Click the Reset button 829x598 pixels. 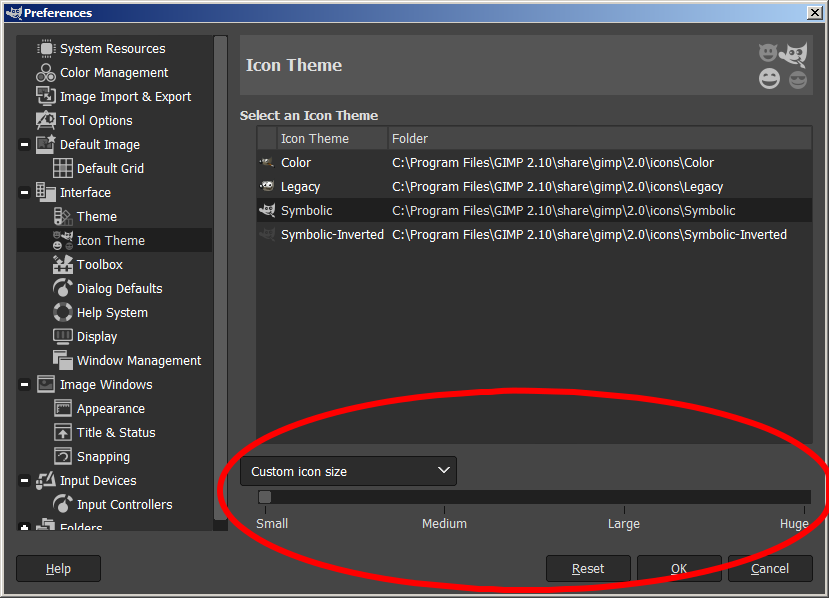click(588, 568)
